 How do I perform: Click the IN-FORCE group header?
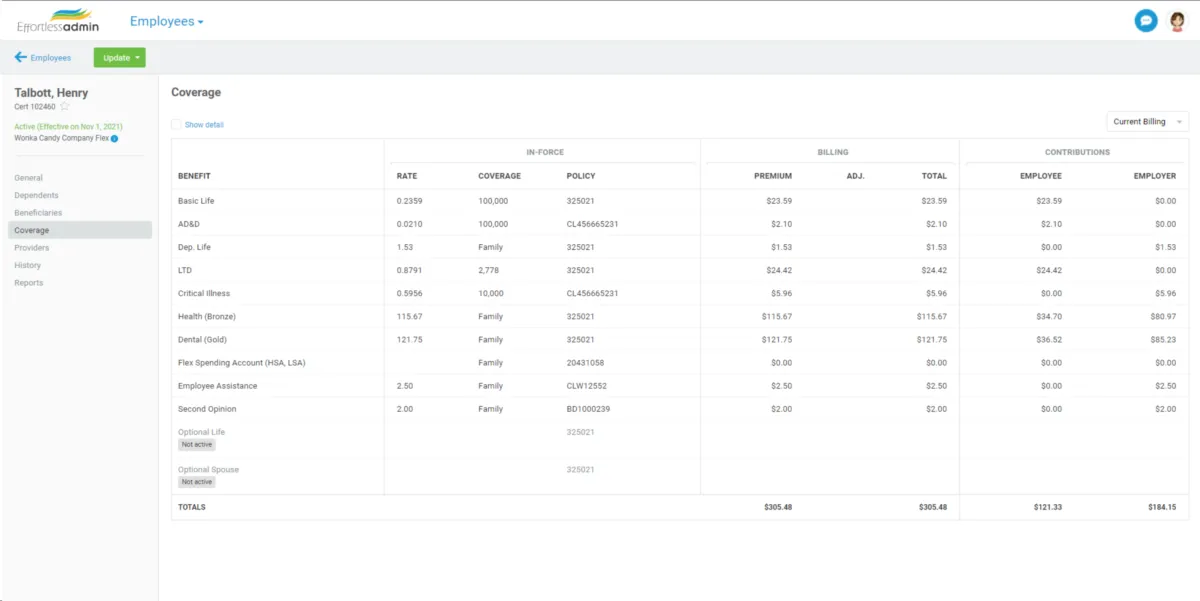click(x=545, y=152)
